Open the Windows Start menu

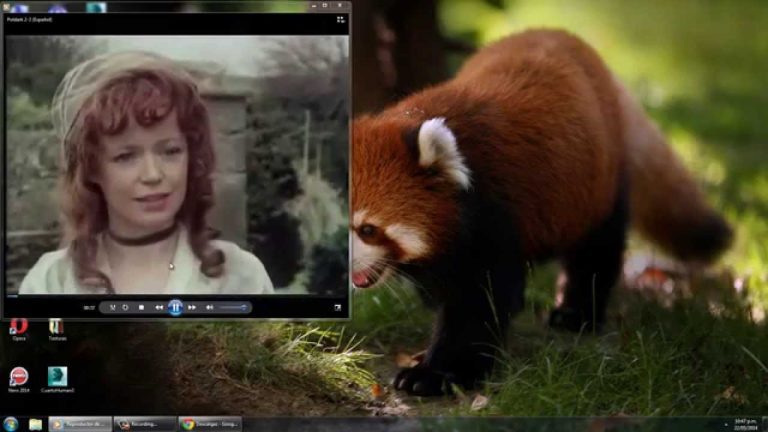coord(10,424)
